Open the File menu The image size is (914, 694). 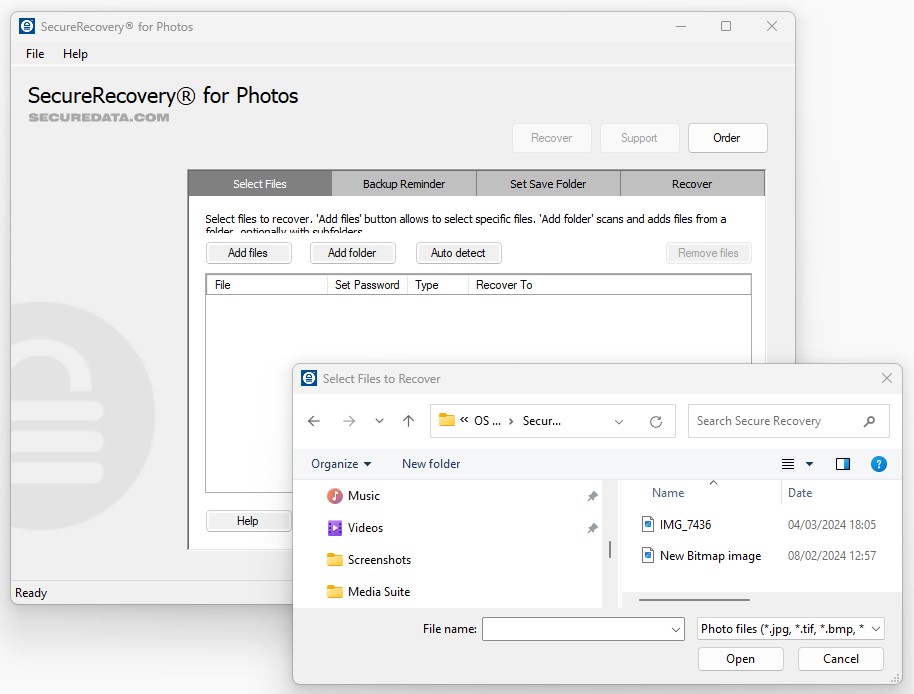[x=35, y=54]
